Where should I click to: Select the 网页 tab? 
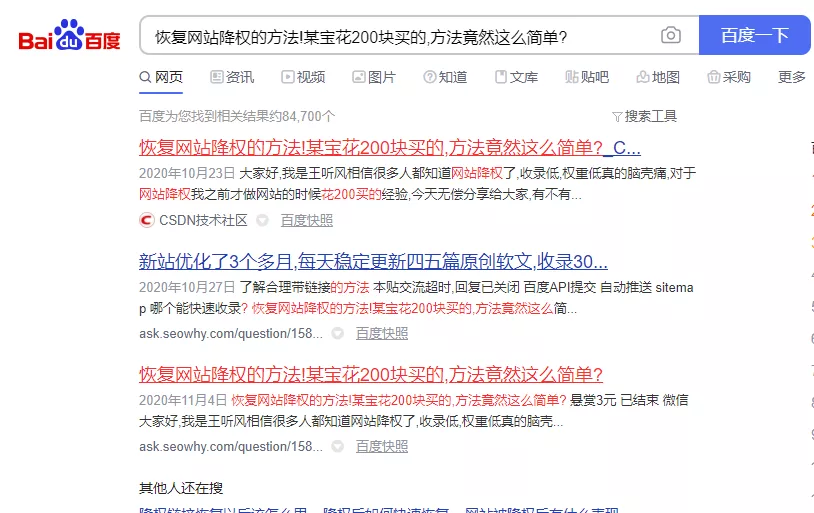pyautogui.click(x=161, y=77)
